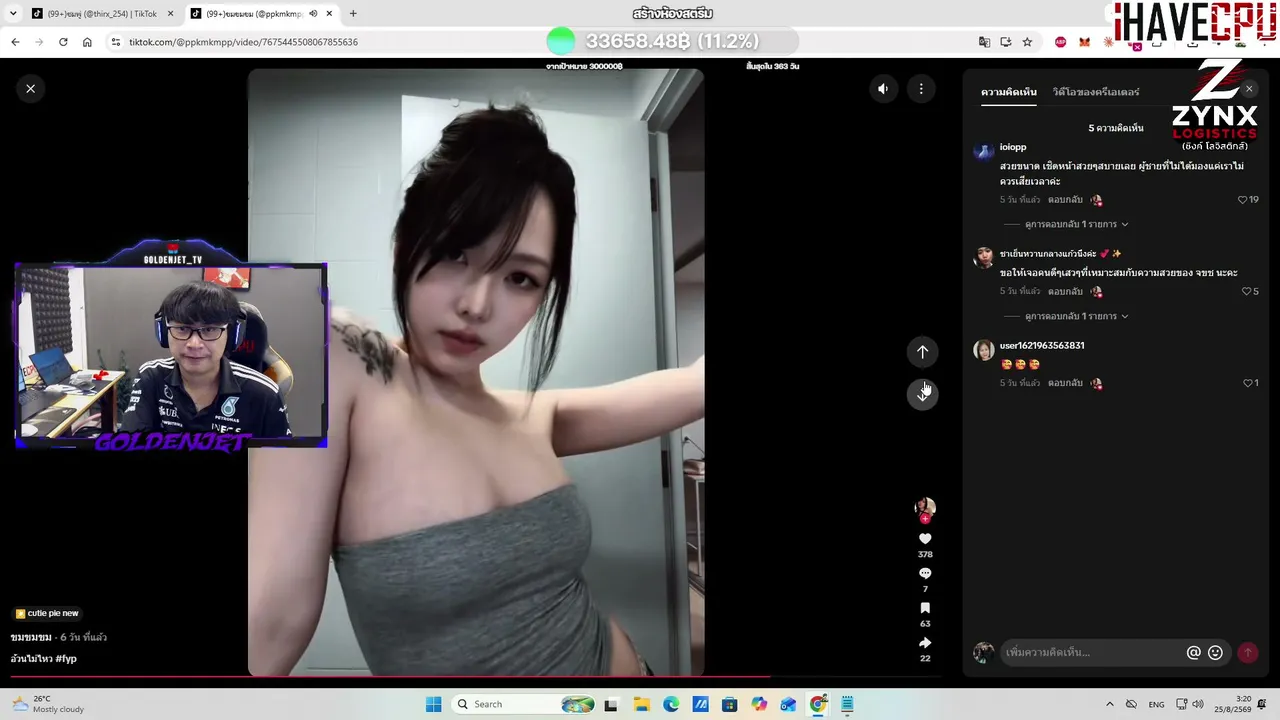
Task: Open the emoji picker in comment box
Action: tap(1215, 653)
